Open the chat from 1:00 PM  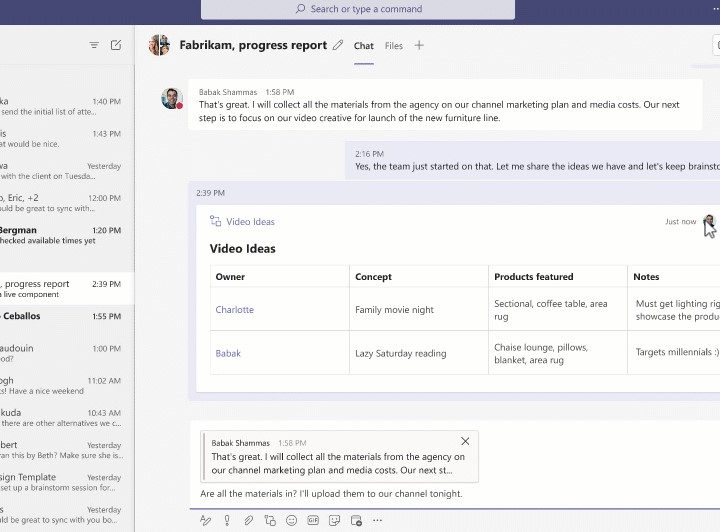click(67, 353)
